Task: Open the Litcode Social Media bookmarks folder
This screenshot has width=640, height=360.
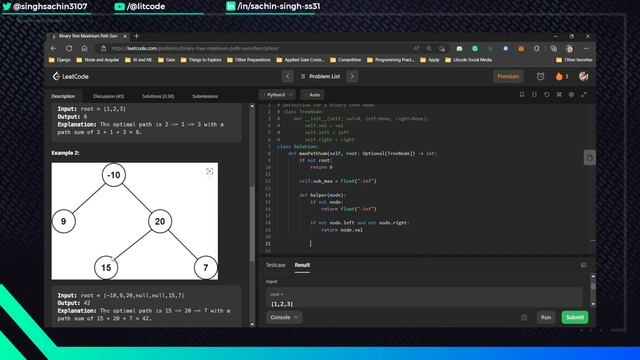Action: tap(468, 60)
